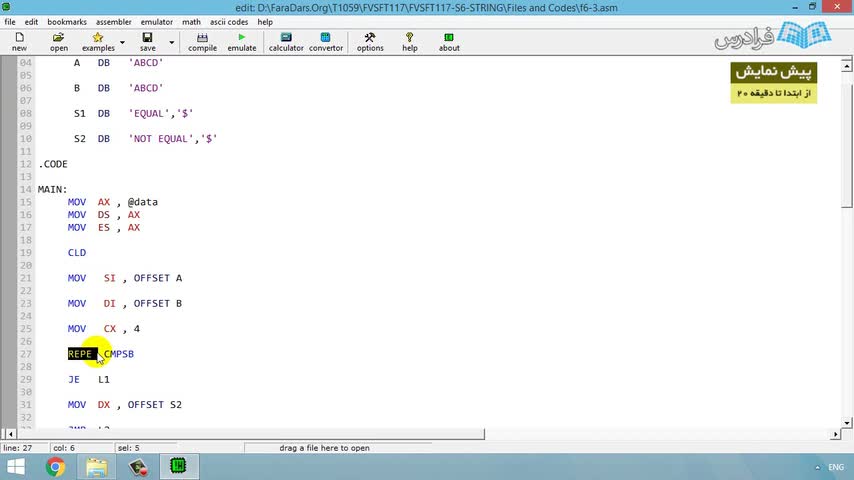Switch to emu8086 taskbar chip icon
Image resolution: width=854 pixels, height=480 pixels.
pos(178,466)
